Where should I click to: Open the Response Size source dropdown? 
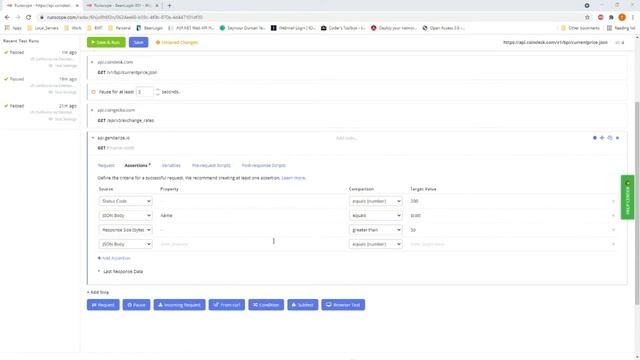pyautogui.click(x=125, y=230)
